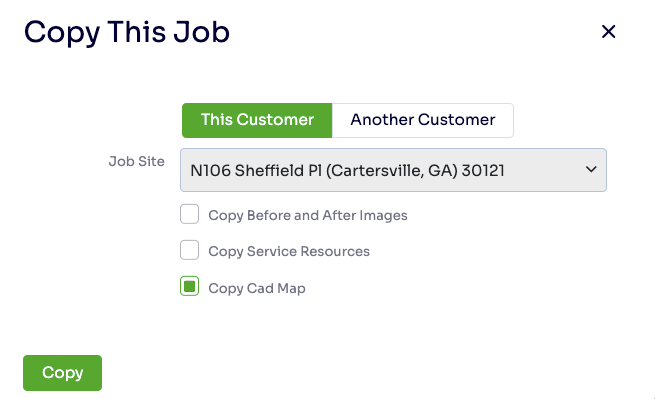655x399 pixels.
Task: Select the This Customer tab
Action: point(257,120)
